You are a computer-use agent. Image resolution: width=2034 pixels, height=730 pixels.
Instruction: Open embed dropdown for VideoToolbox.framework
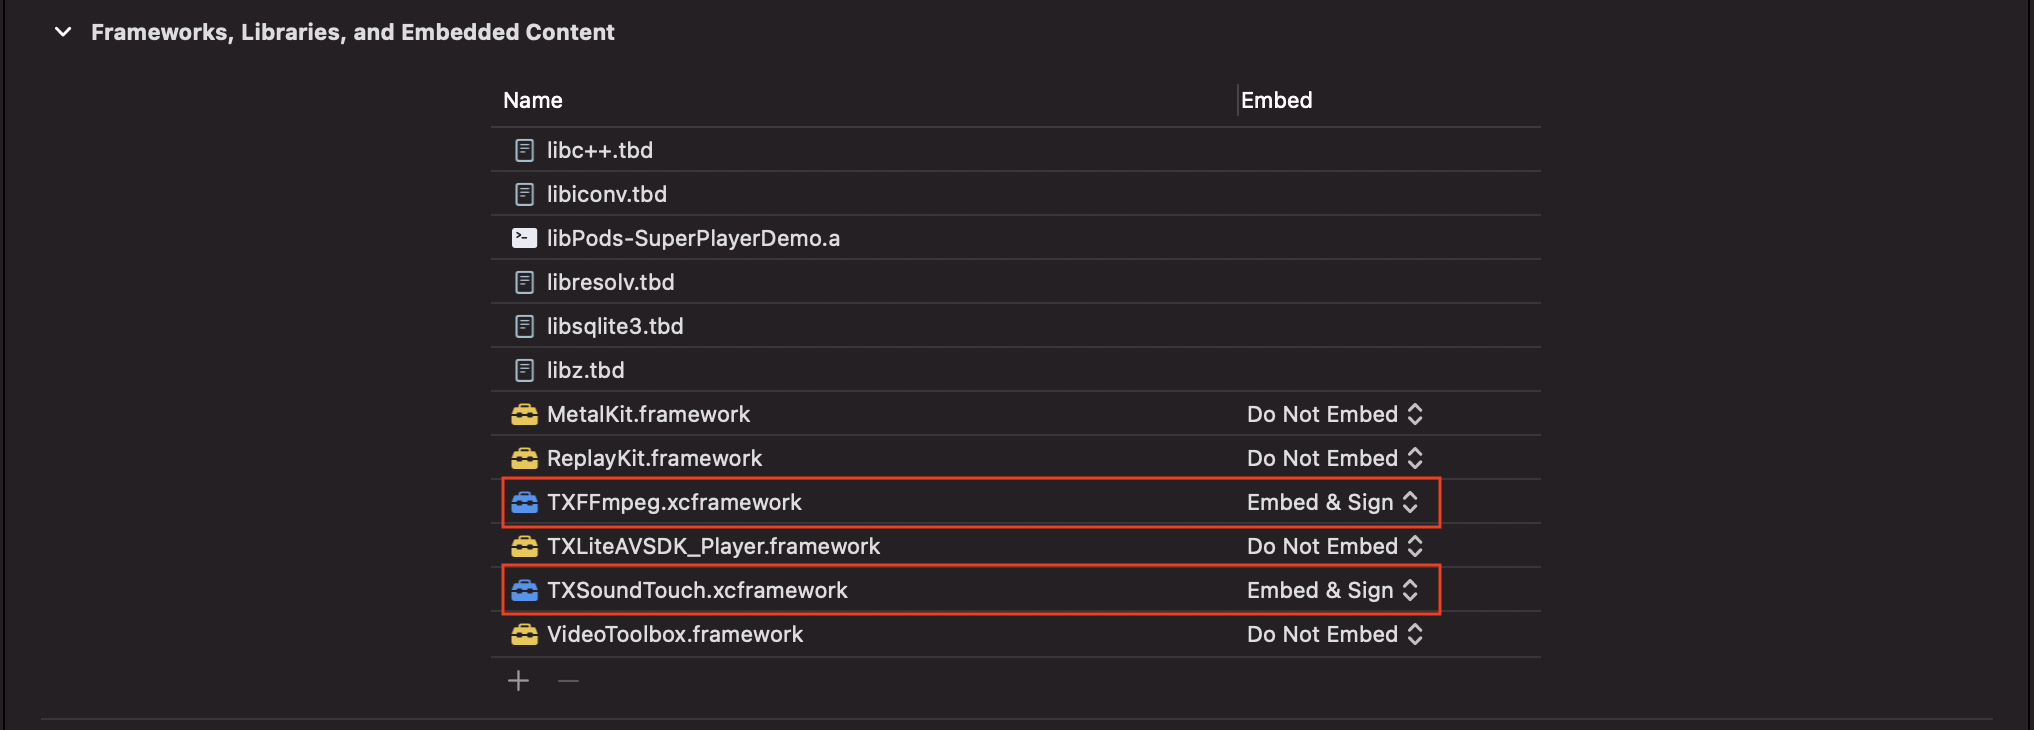click(x=1334, y=634)
